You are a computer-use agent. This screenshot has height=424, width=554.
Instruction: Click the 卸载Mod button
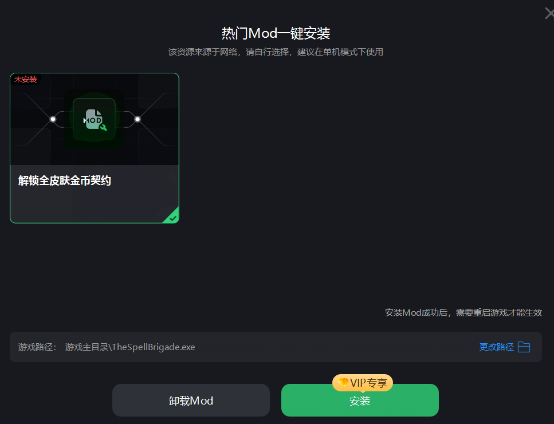pyautogui.click(x=191, y=400)
